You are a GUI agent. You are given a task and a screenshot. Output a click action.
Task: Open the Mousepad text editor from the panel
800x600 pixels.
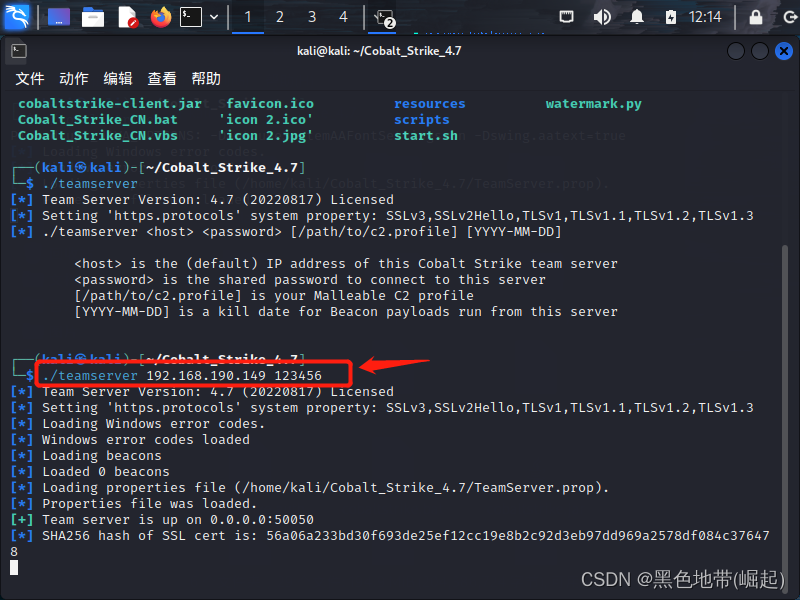coord(126,14)
